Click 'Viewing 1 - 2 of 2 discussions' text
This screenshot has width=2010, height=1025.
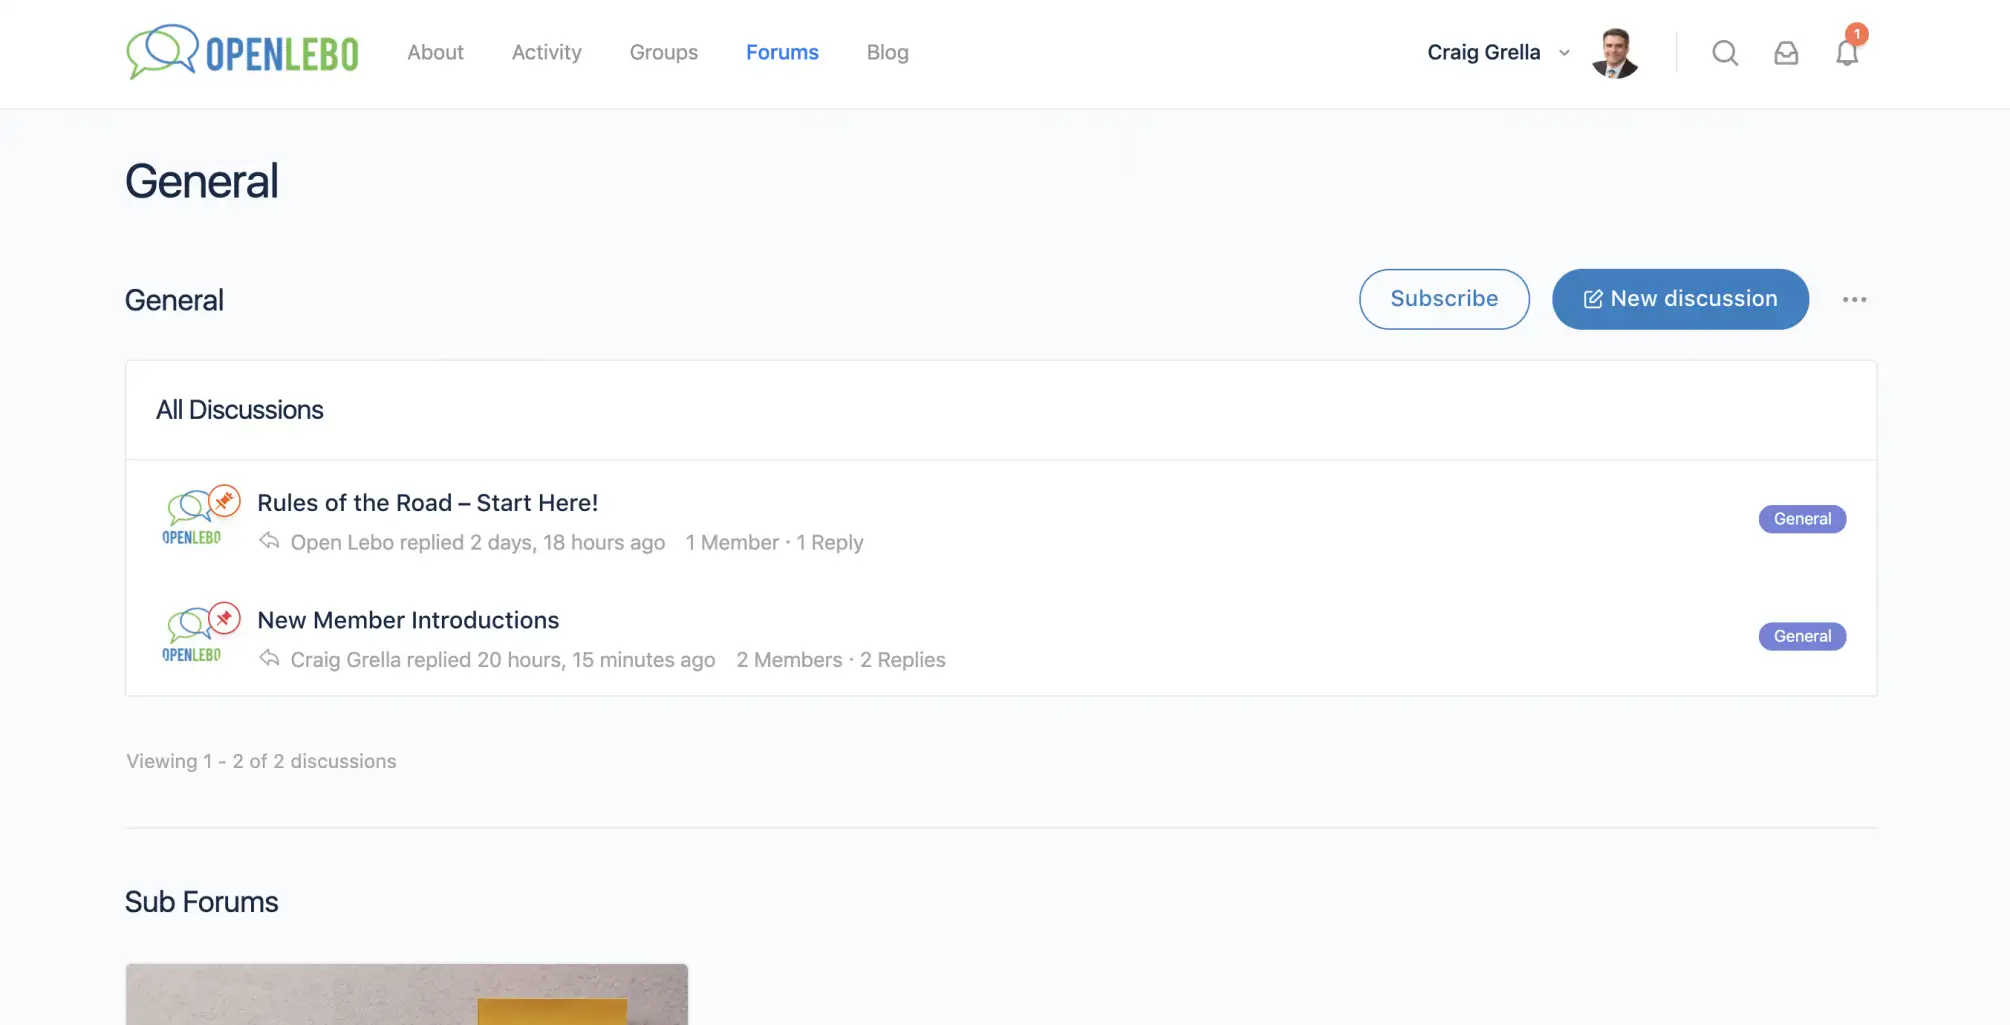pyautogui.click(x=261, y=761)
